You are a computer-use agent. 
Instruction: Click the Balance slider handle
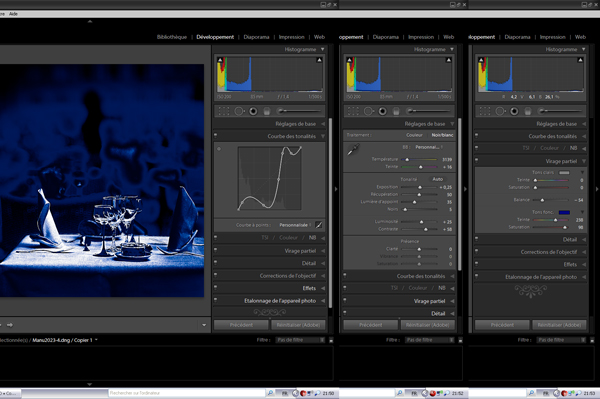click(542, 200)
